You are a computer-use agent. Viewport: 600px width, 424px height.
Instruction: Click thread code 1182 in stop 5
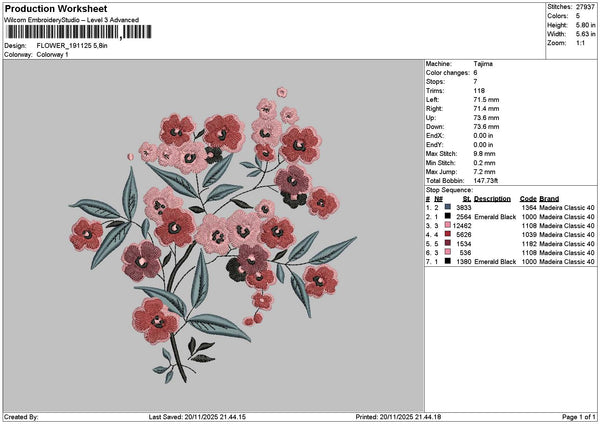[x=529, y=244]
